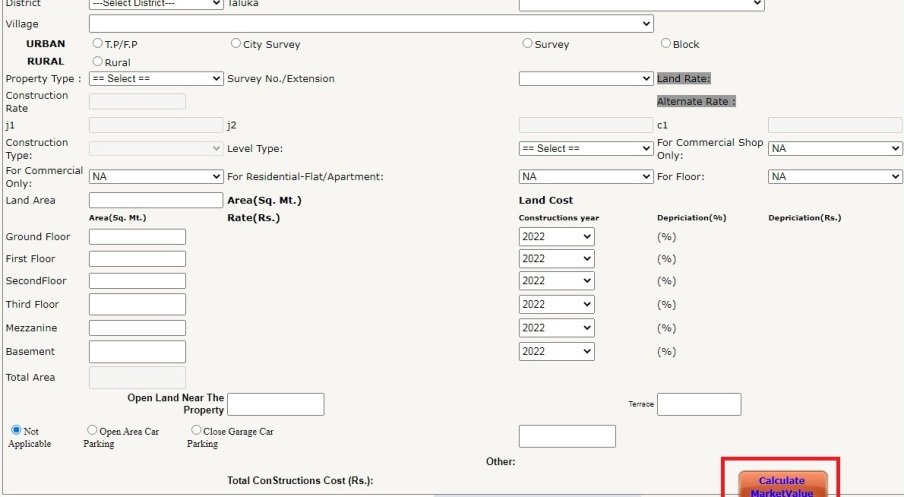The height and width of the screenshot is (497, 904).
Task: Click the Calculate MarketValue button
Action: [782, 484]
